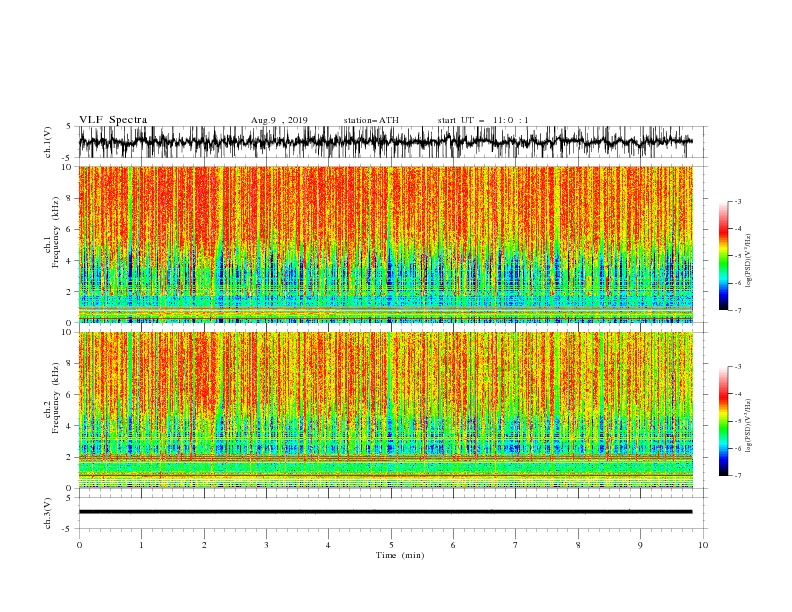
Task: Click the "start UT = 11:0 :1" text
Action: point(483,120)
